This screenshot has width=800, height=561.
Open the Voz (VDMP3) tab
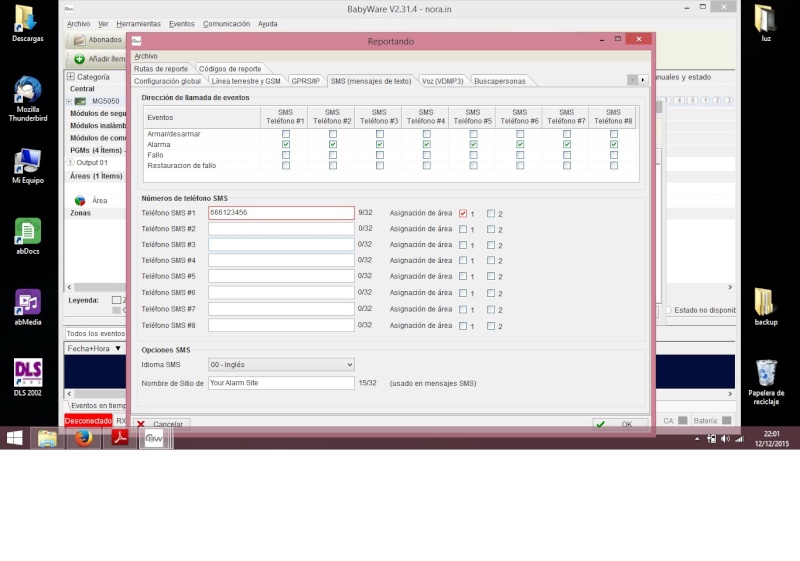[442, 81]
